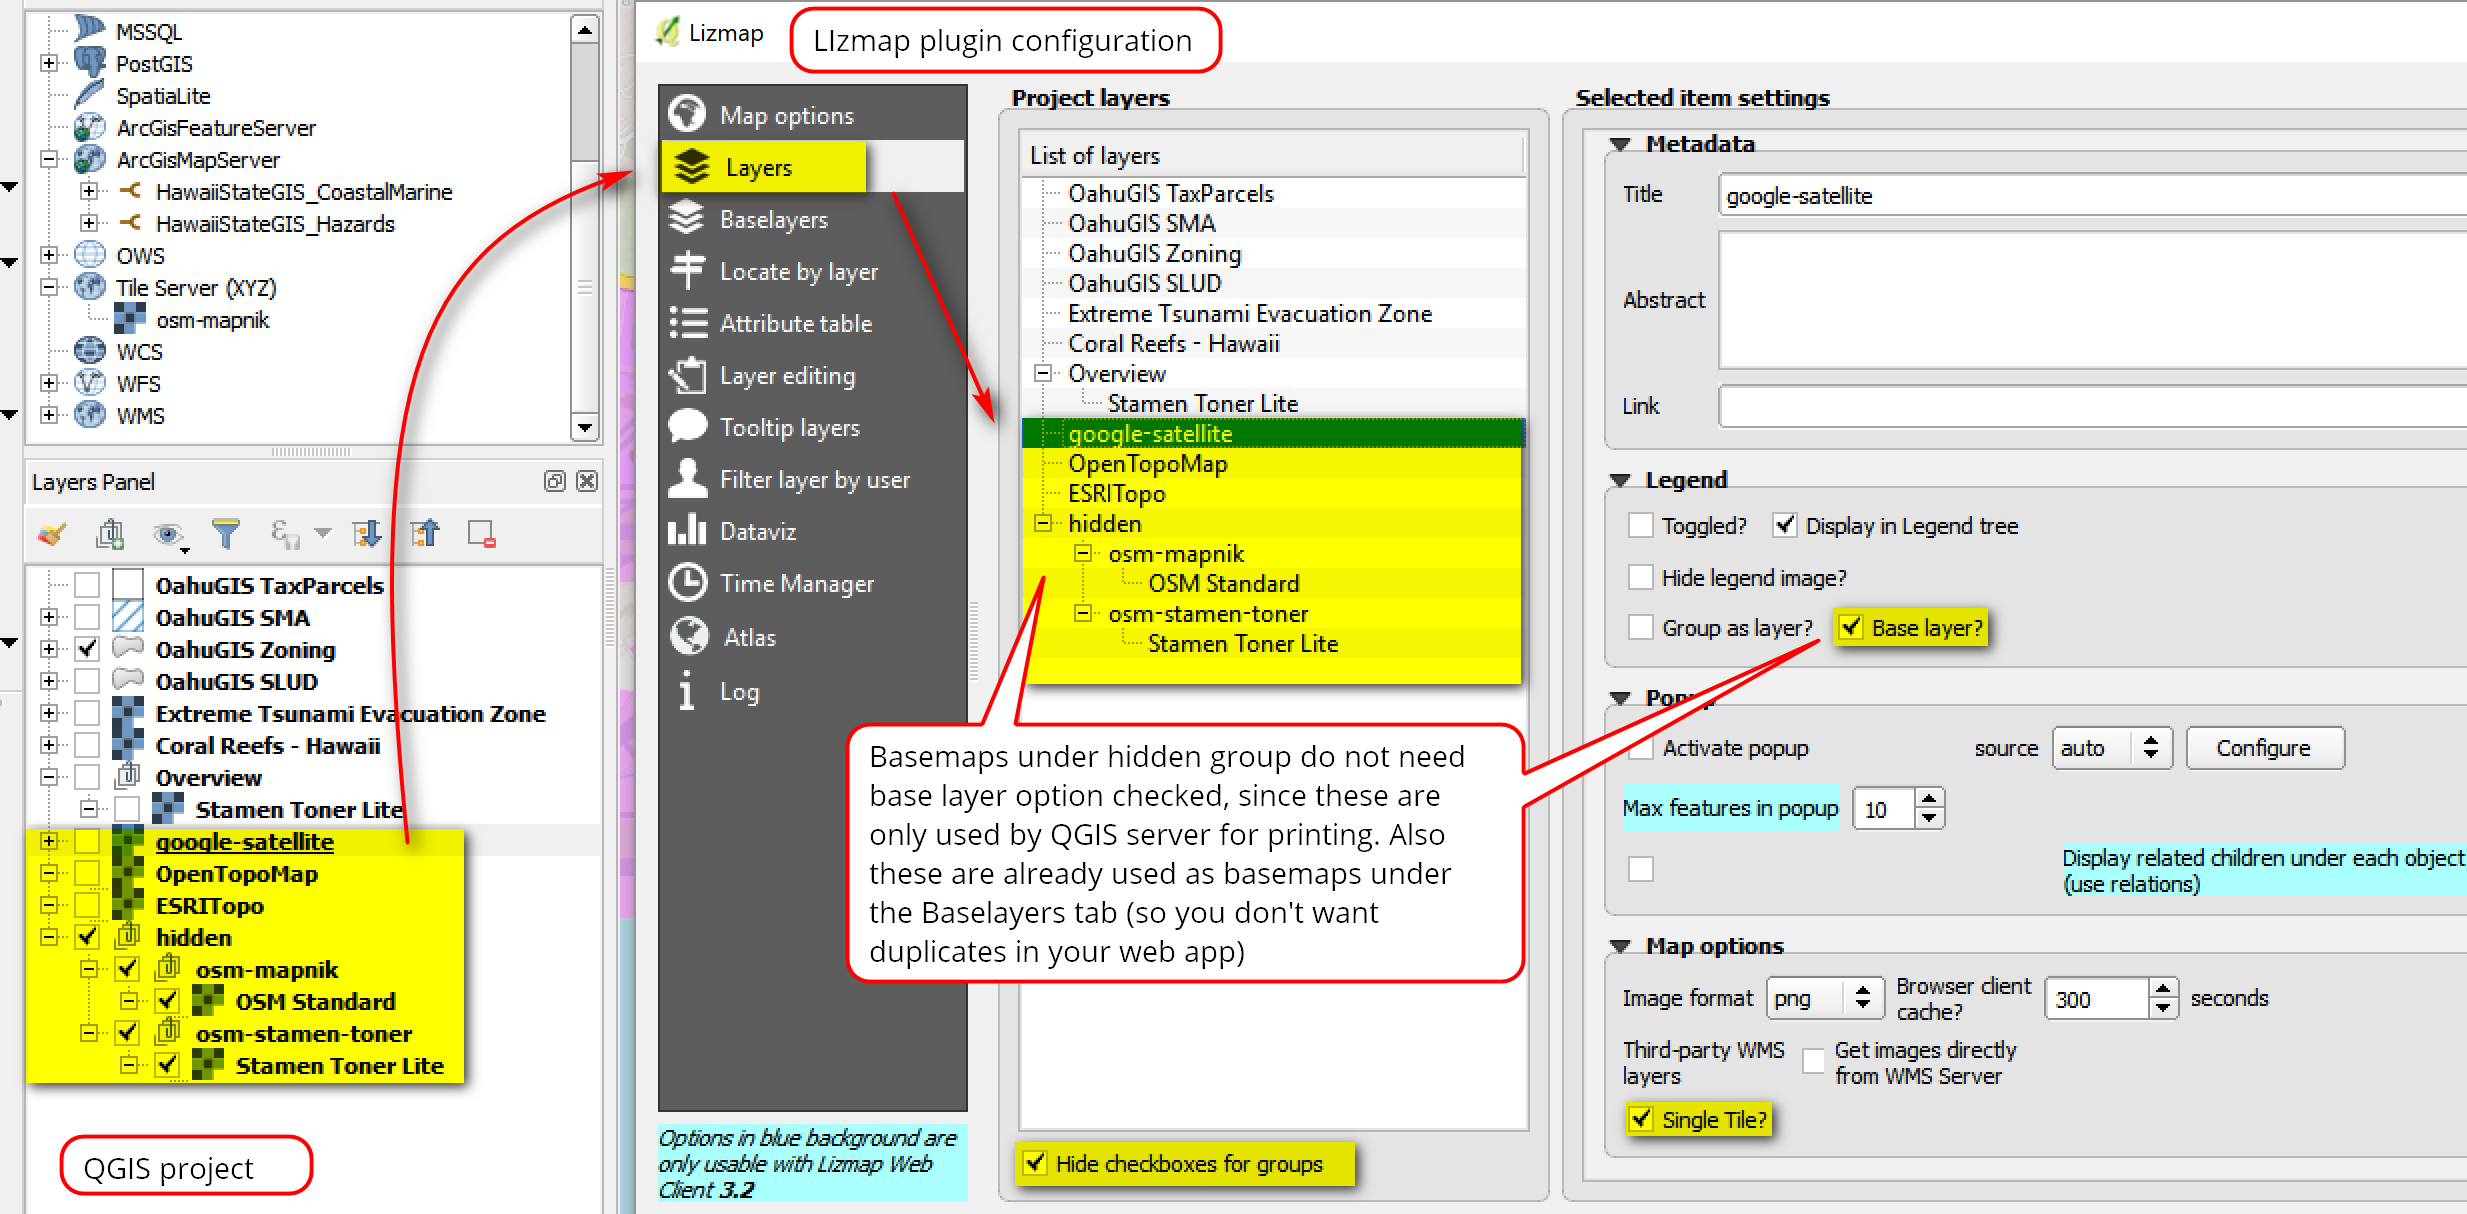The image size is (2467, 1214).
Task: Click the expand all layers icon
Action: point(367,534)
